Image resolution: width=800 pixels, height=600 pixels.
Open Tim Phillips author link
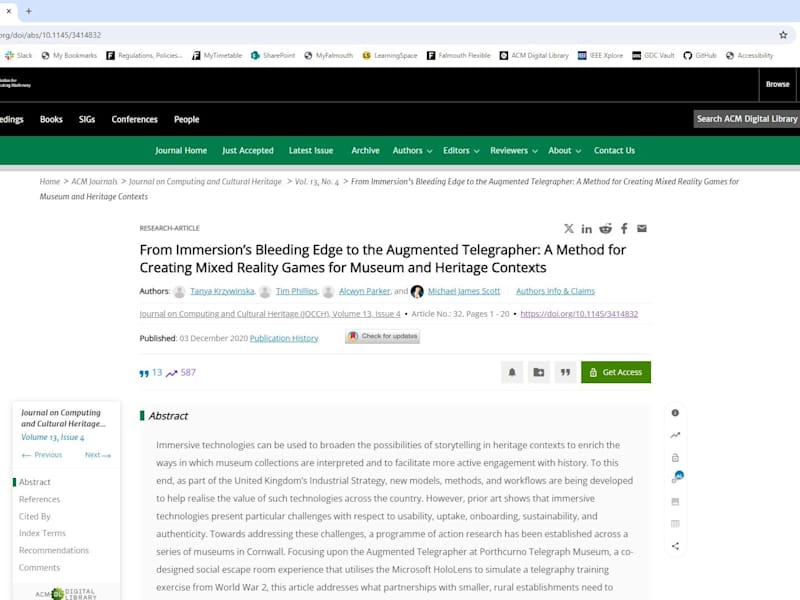tap(296, 291)
